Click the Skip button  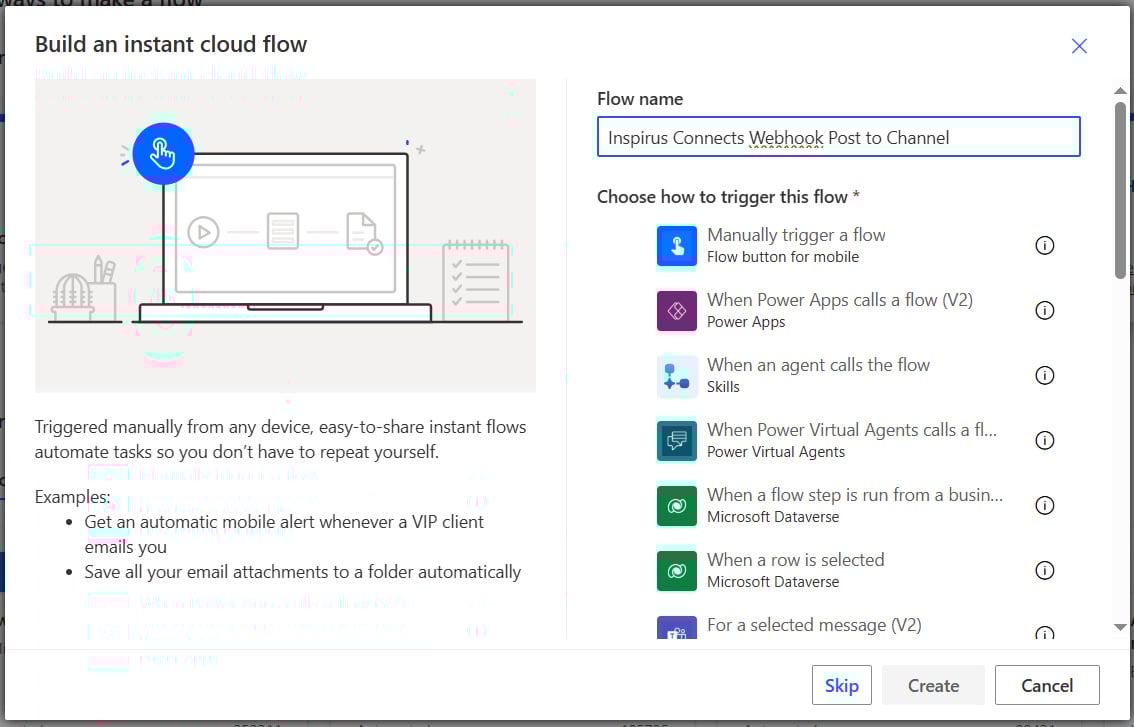click(842, 685)
